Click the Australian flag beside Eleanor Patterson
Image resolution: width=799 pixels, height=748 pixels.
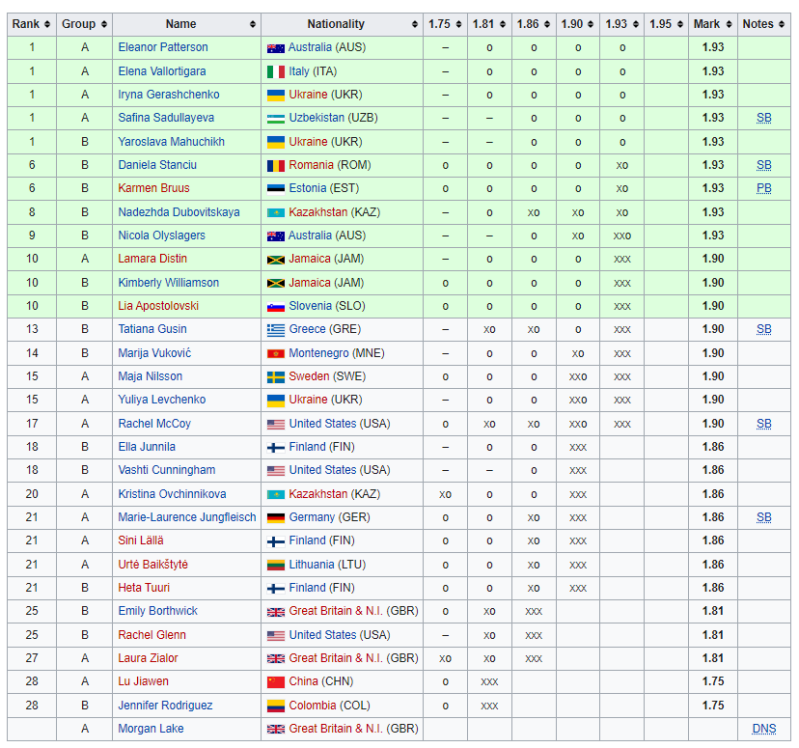(x=276, y=48)
